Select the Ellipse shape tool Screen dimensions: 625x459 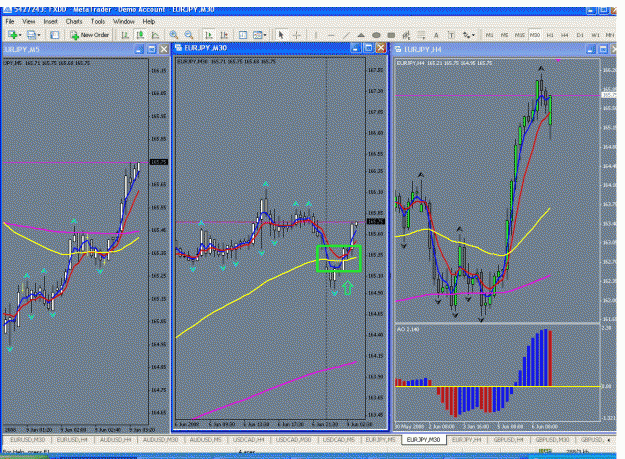pyautogui.click(x=376, y=35)
